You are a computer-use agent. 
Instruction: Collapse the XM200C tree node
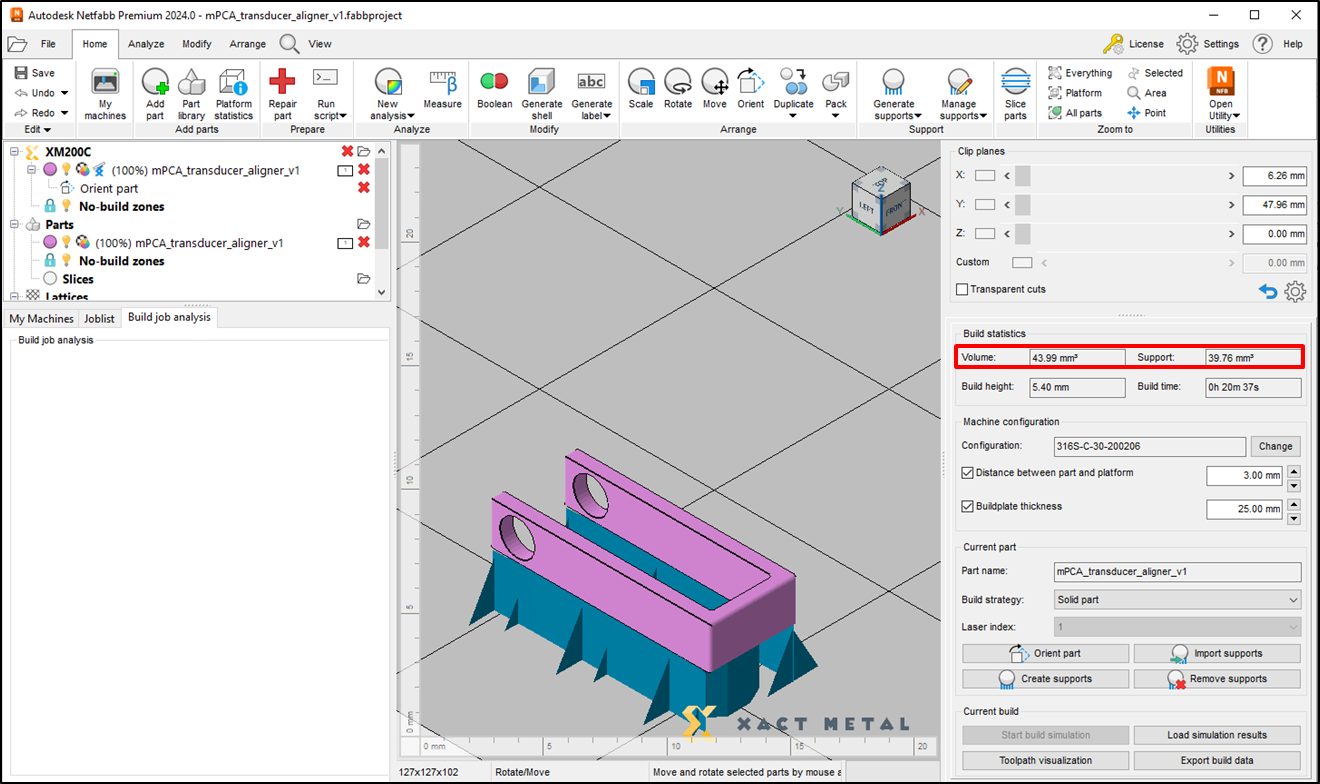[15, 152]
